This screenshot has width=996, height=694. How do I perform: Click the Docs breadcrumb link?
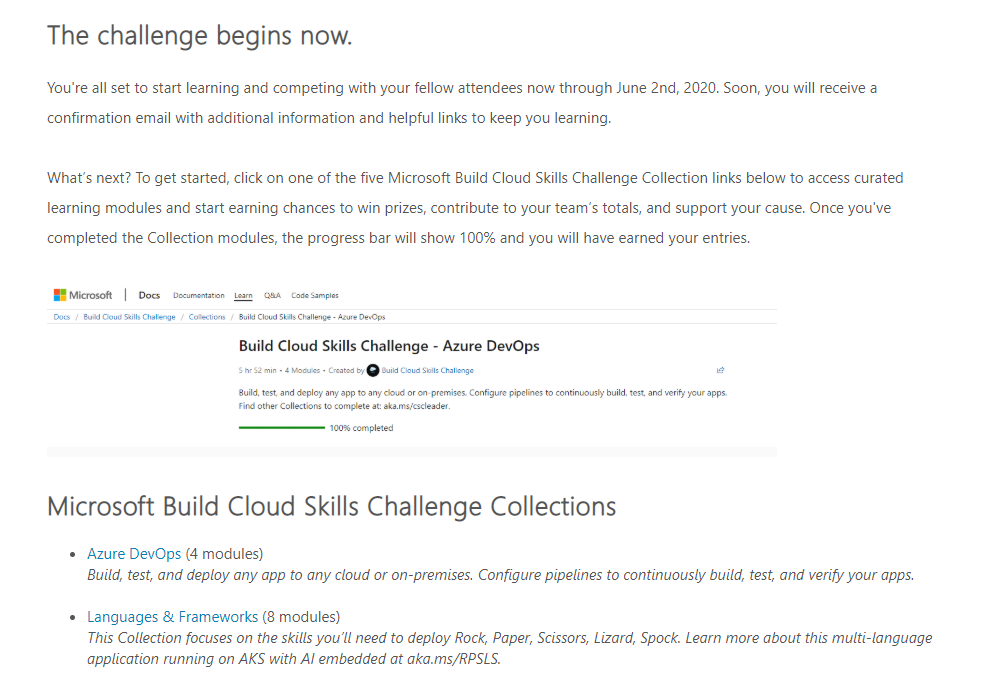tap(61, 317)
